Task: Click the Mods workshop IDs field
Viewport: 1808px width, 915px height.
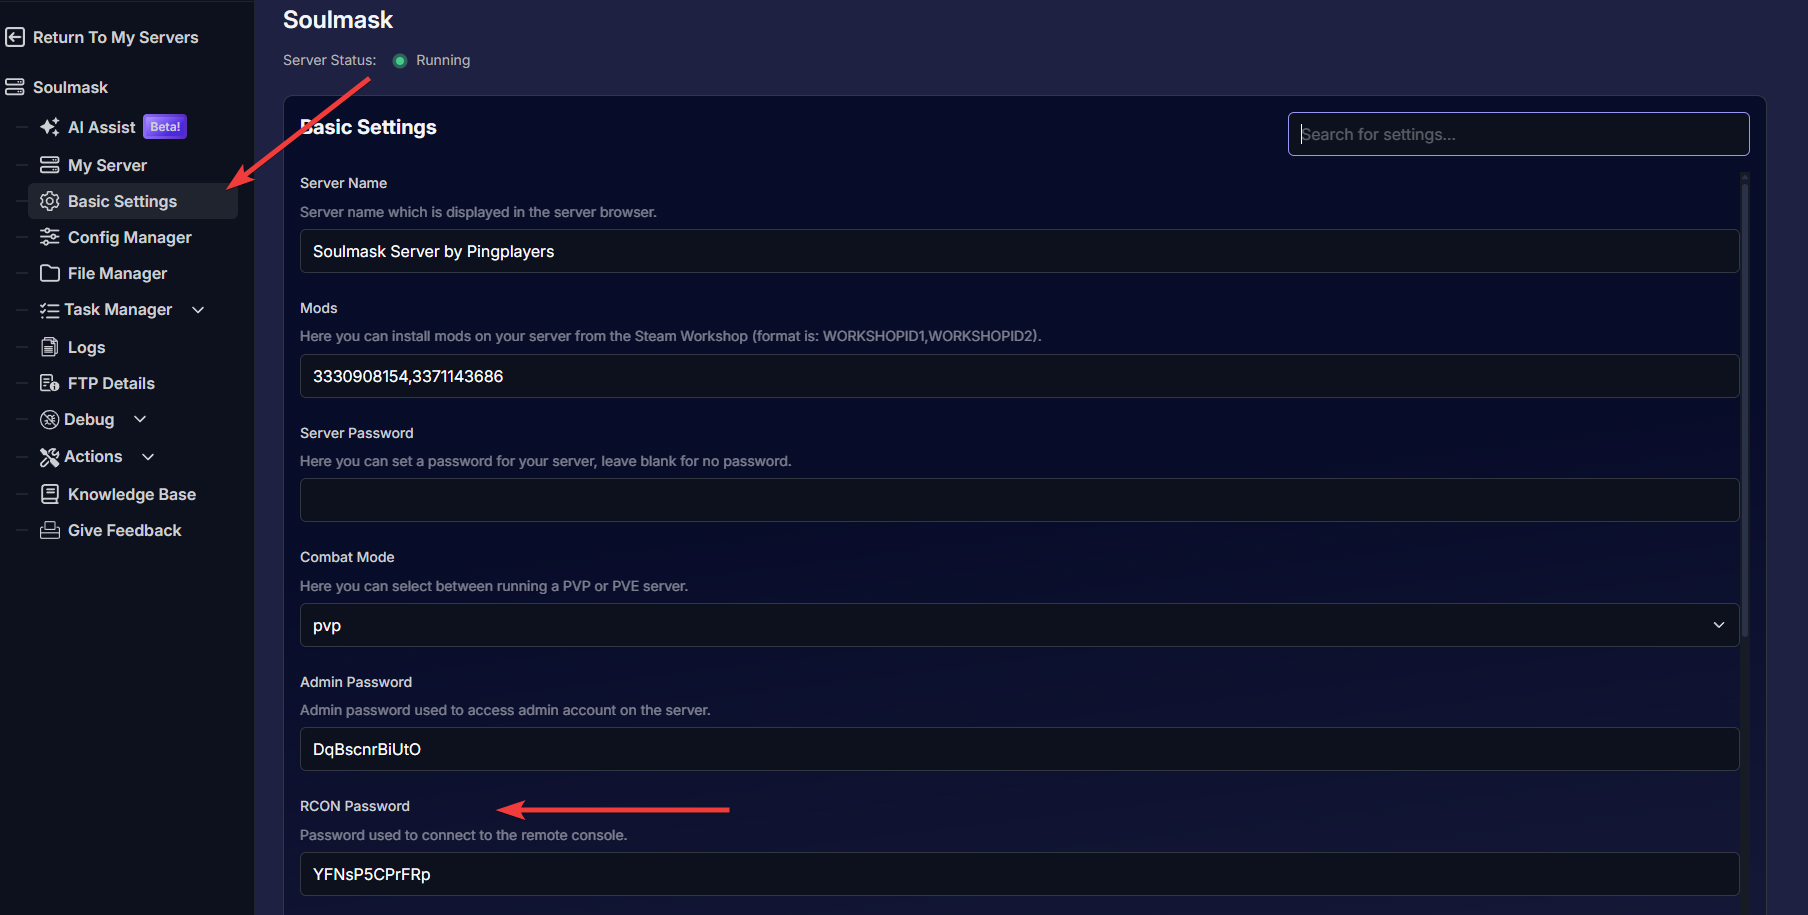Action: [x=1019, y=376]
